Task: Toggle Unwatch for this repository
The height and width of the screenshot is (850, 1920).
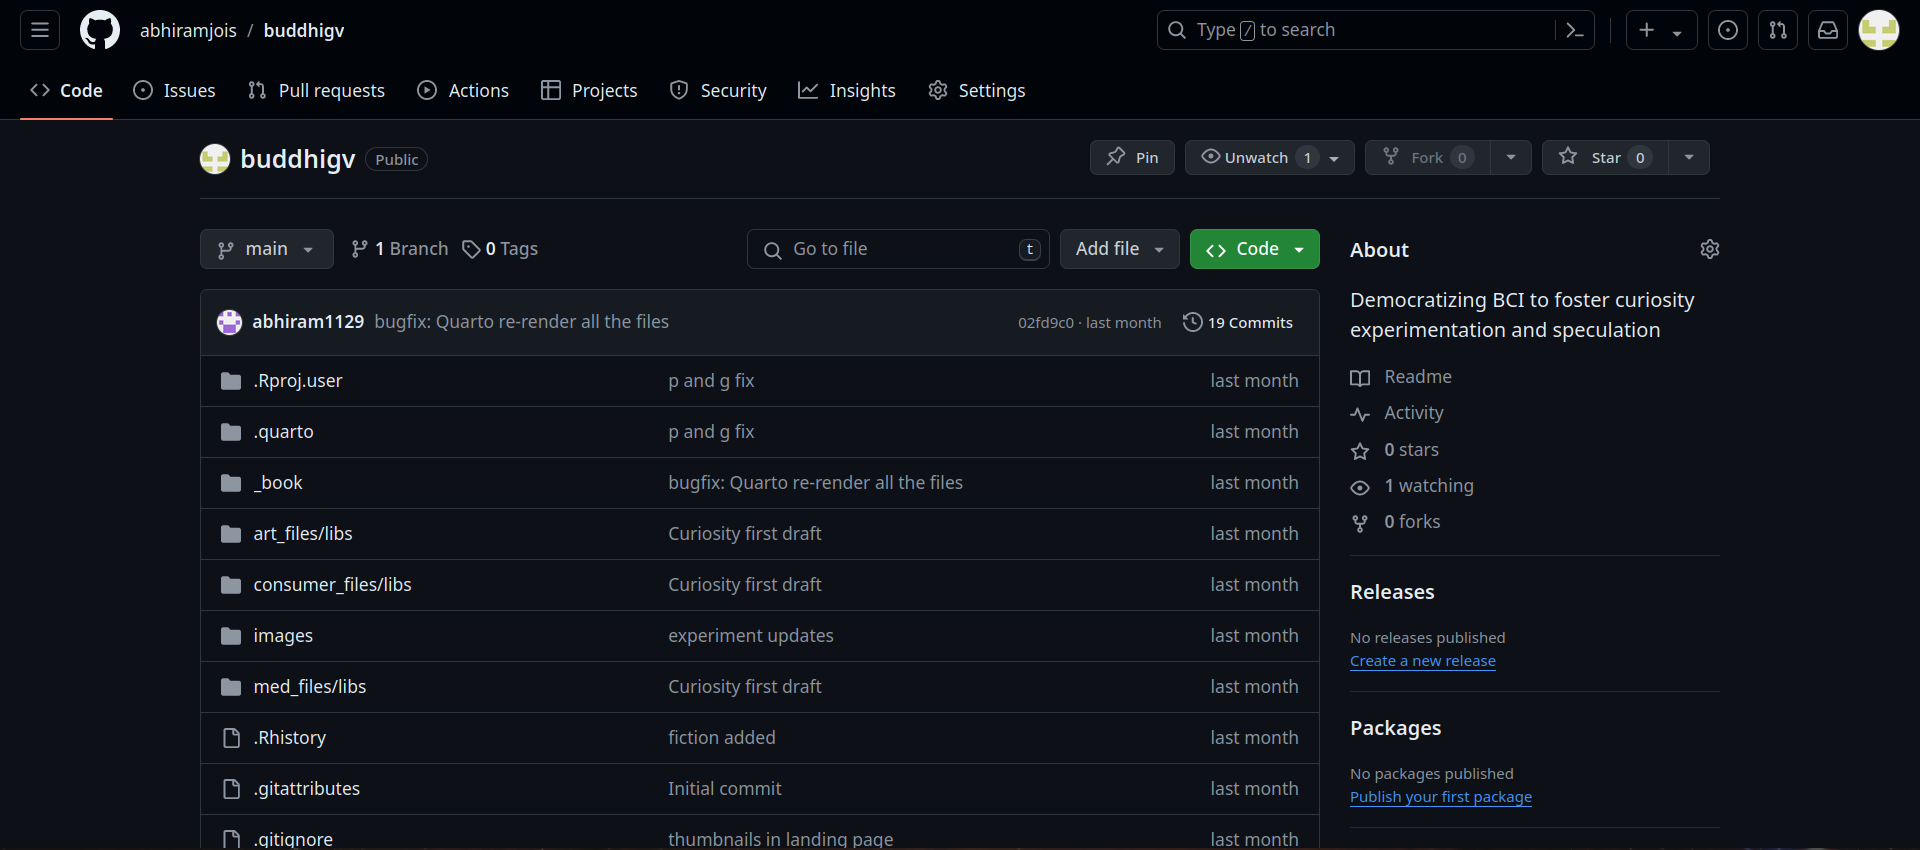Action: click(1270, 158)
